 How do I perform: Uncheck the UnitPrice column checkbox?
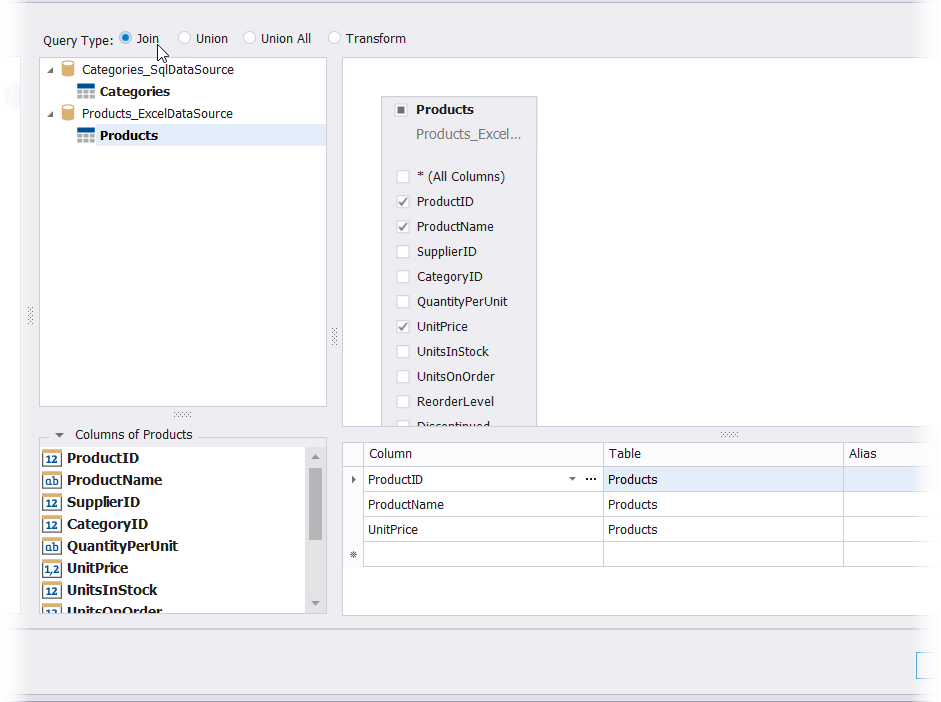(x=403, y=327)
